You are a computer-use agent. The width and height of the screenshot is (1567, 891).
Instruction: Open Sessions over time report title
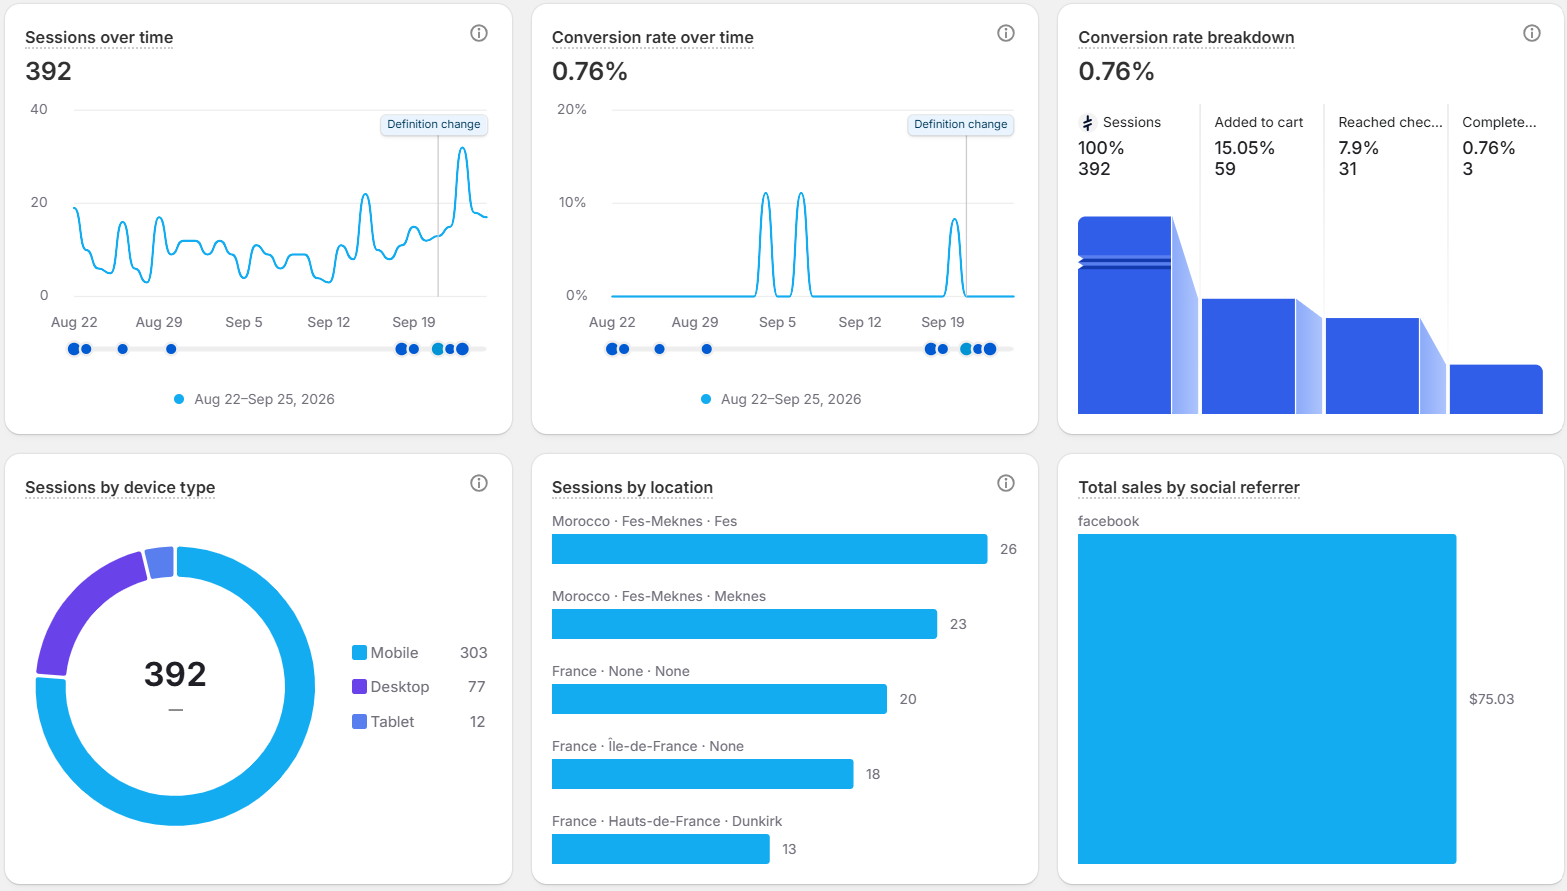99,37
